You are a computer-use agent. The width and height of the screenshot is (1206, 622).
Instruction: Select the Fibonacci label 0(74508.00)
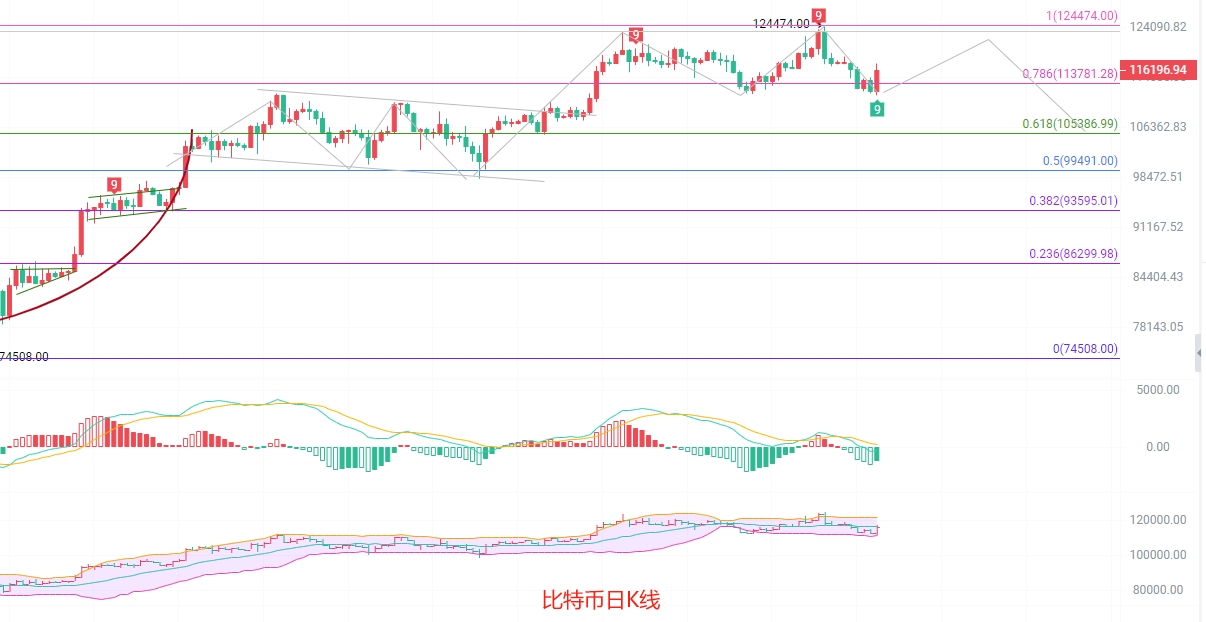[x=1085, y=350]
